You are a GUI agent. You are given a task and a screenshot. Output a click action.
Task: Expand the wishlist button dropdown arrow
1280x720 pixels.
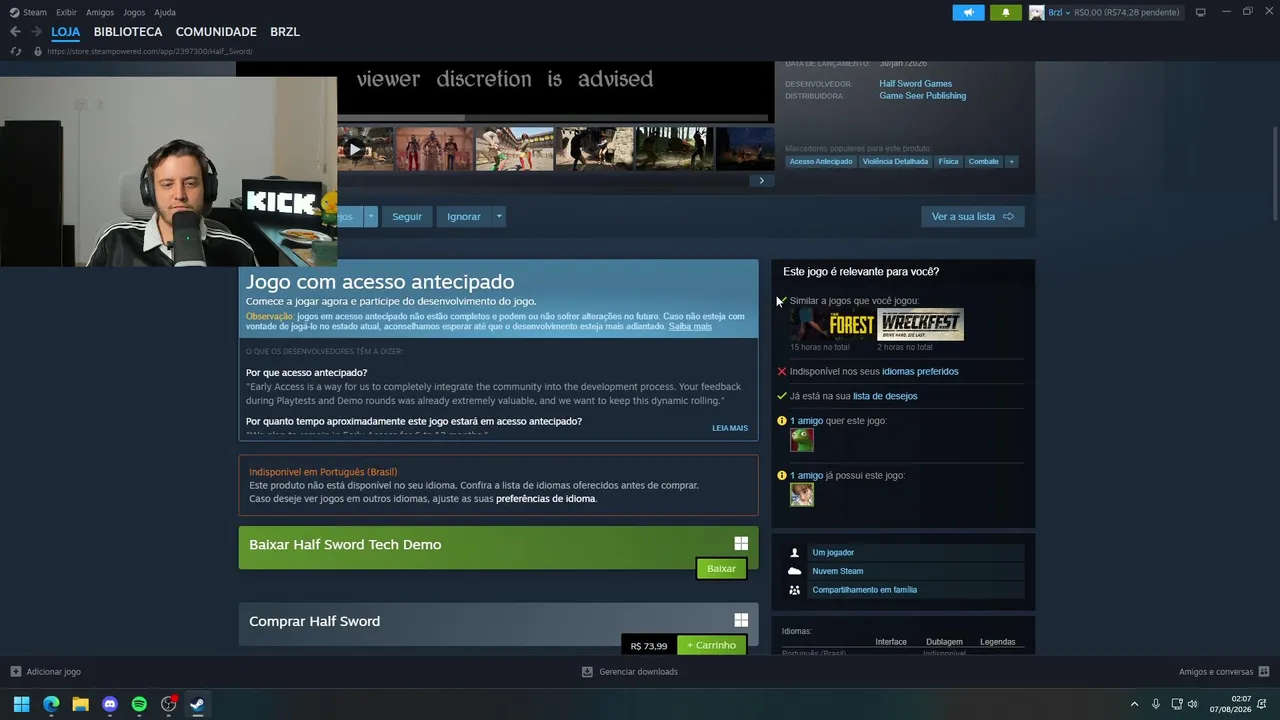click(371, 216)
